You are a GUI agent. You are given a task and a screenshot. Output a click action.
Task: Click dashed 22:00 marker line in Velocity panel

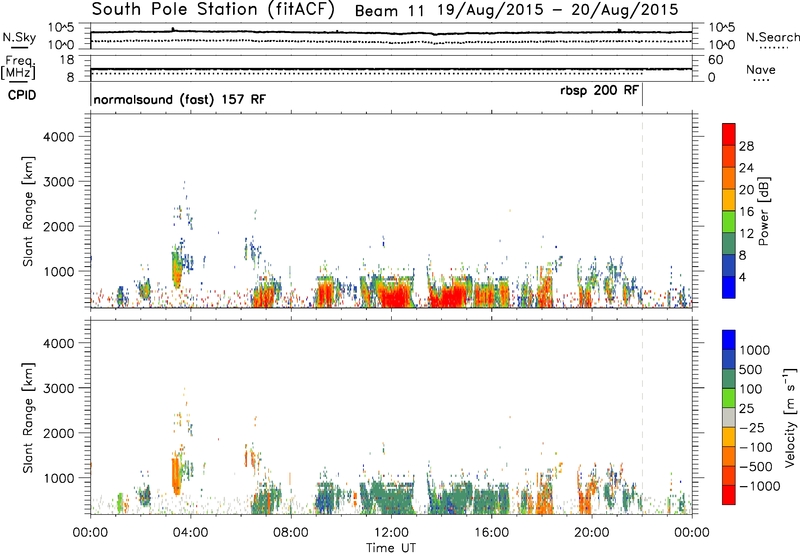(642, 417)
